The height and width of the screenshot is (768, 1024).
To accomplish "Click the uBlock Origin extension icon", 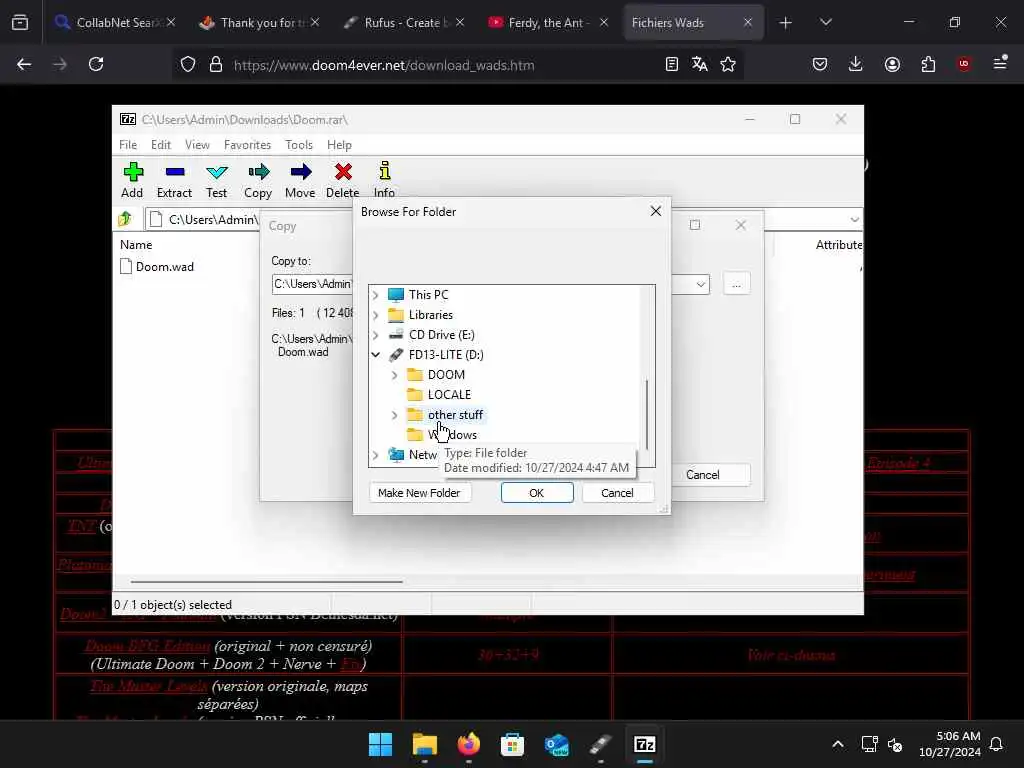I will pyautogui.click(x=964, y=64).
